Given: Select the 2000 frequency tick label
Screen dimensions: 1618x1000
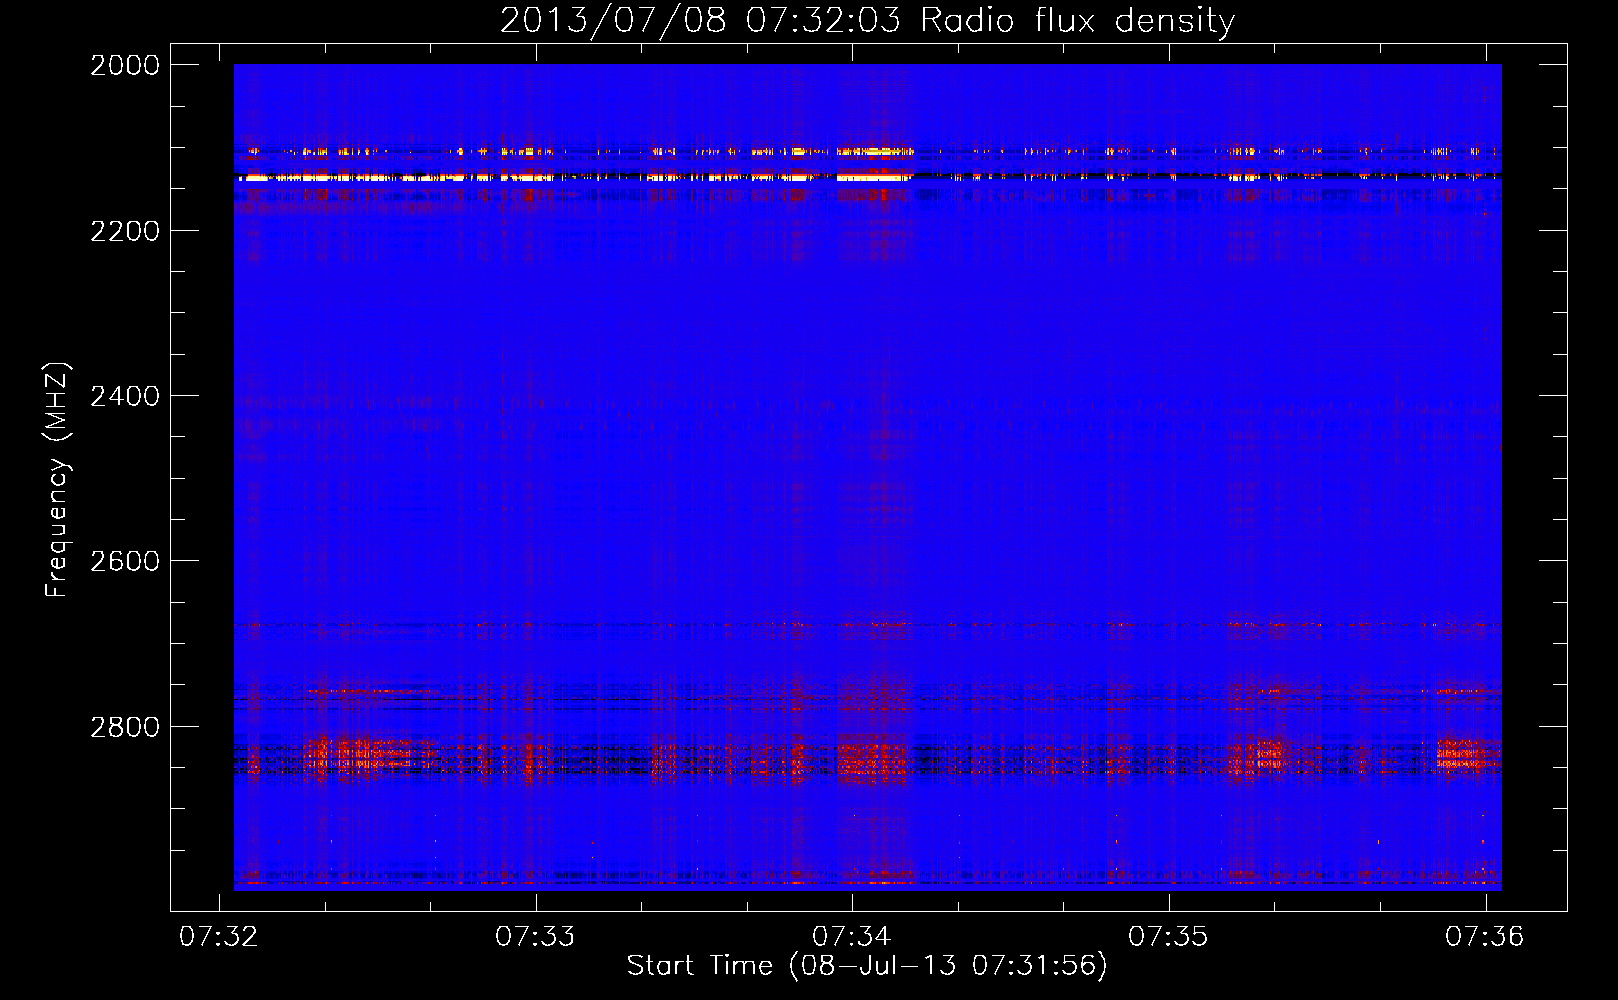Looking at the screenshot, I should point(125,65).
